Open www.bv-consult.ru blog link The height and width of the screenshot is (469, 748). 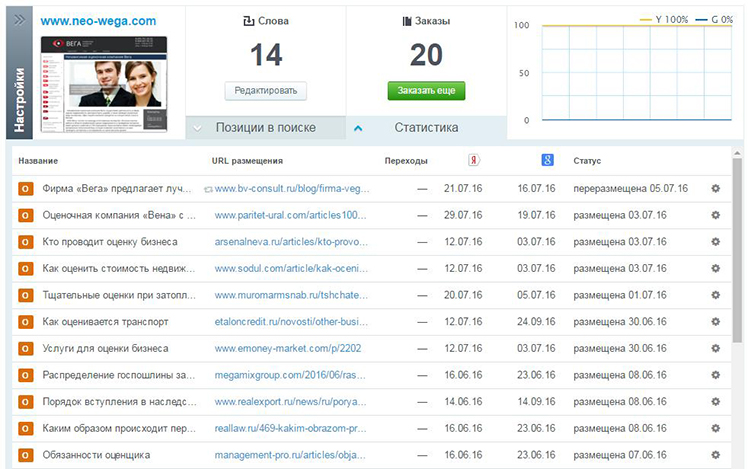[292, 188]
